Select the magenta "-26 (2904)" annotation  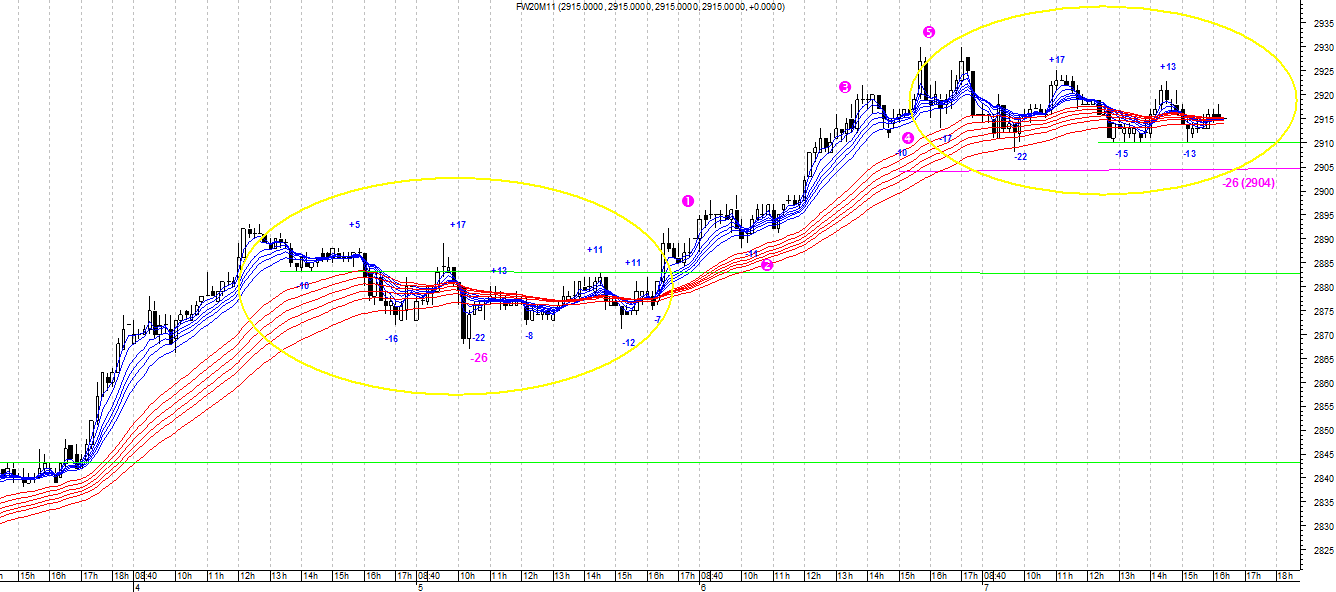click(x=1248, y=183)
